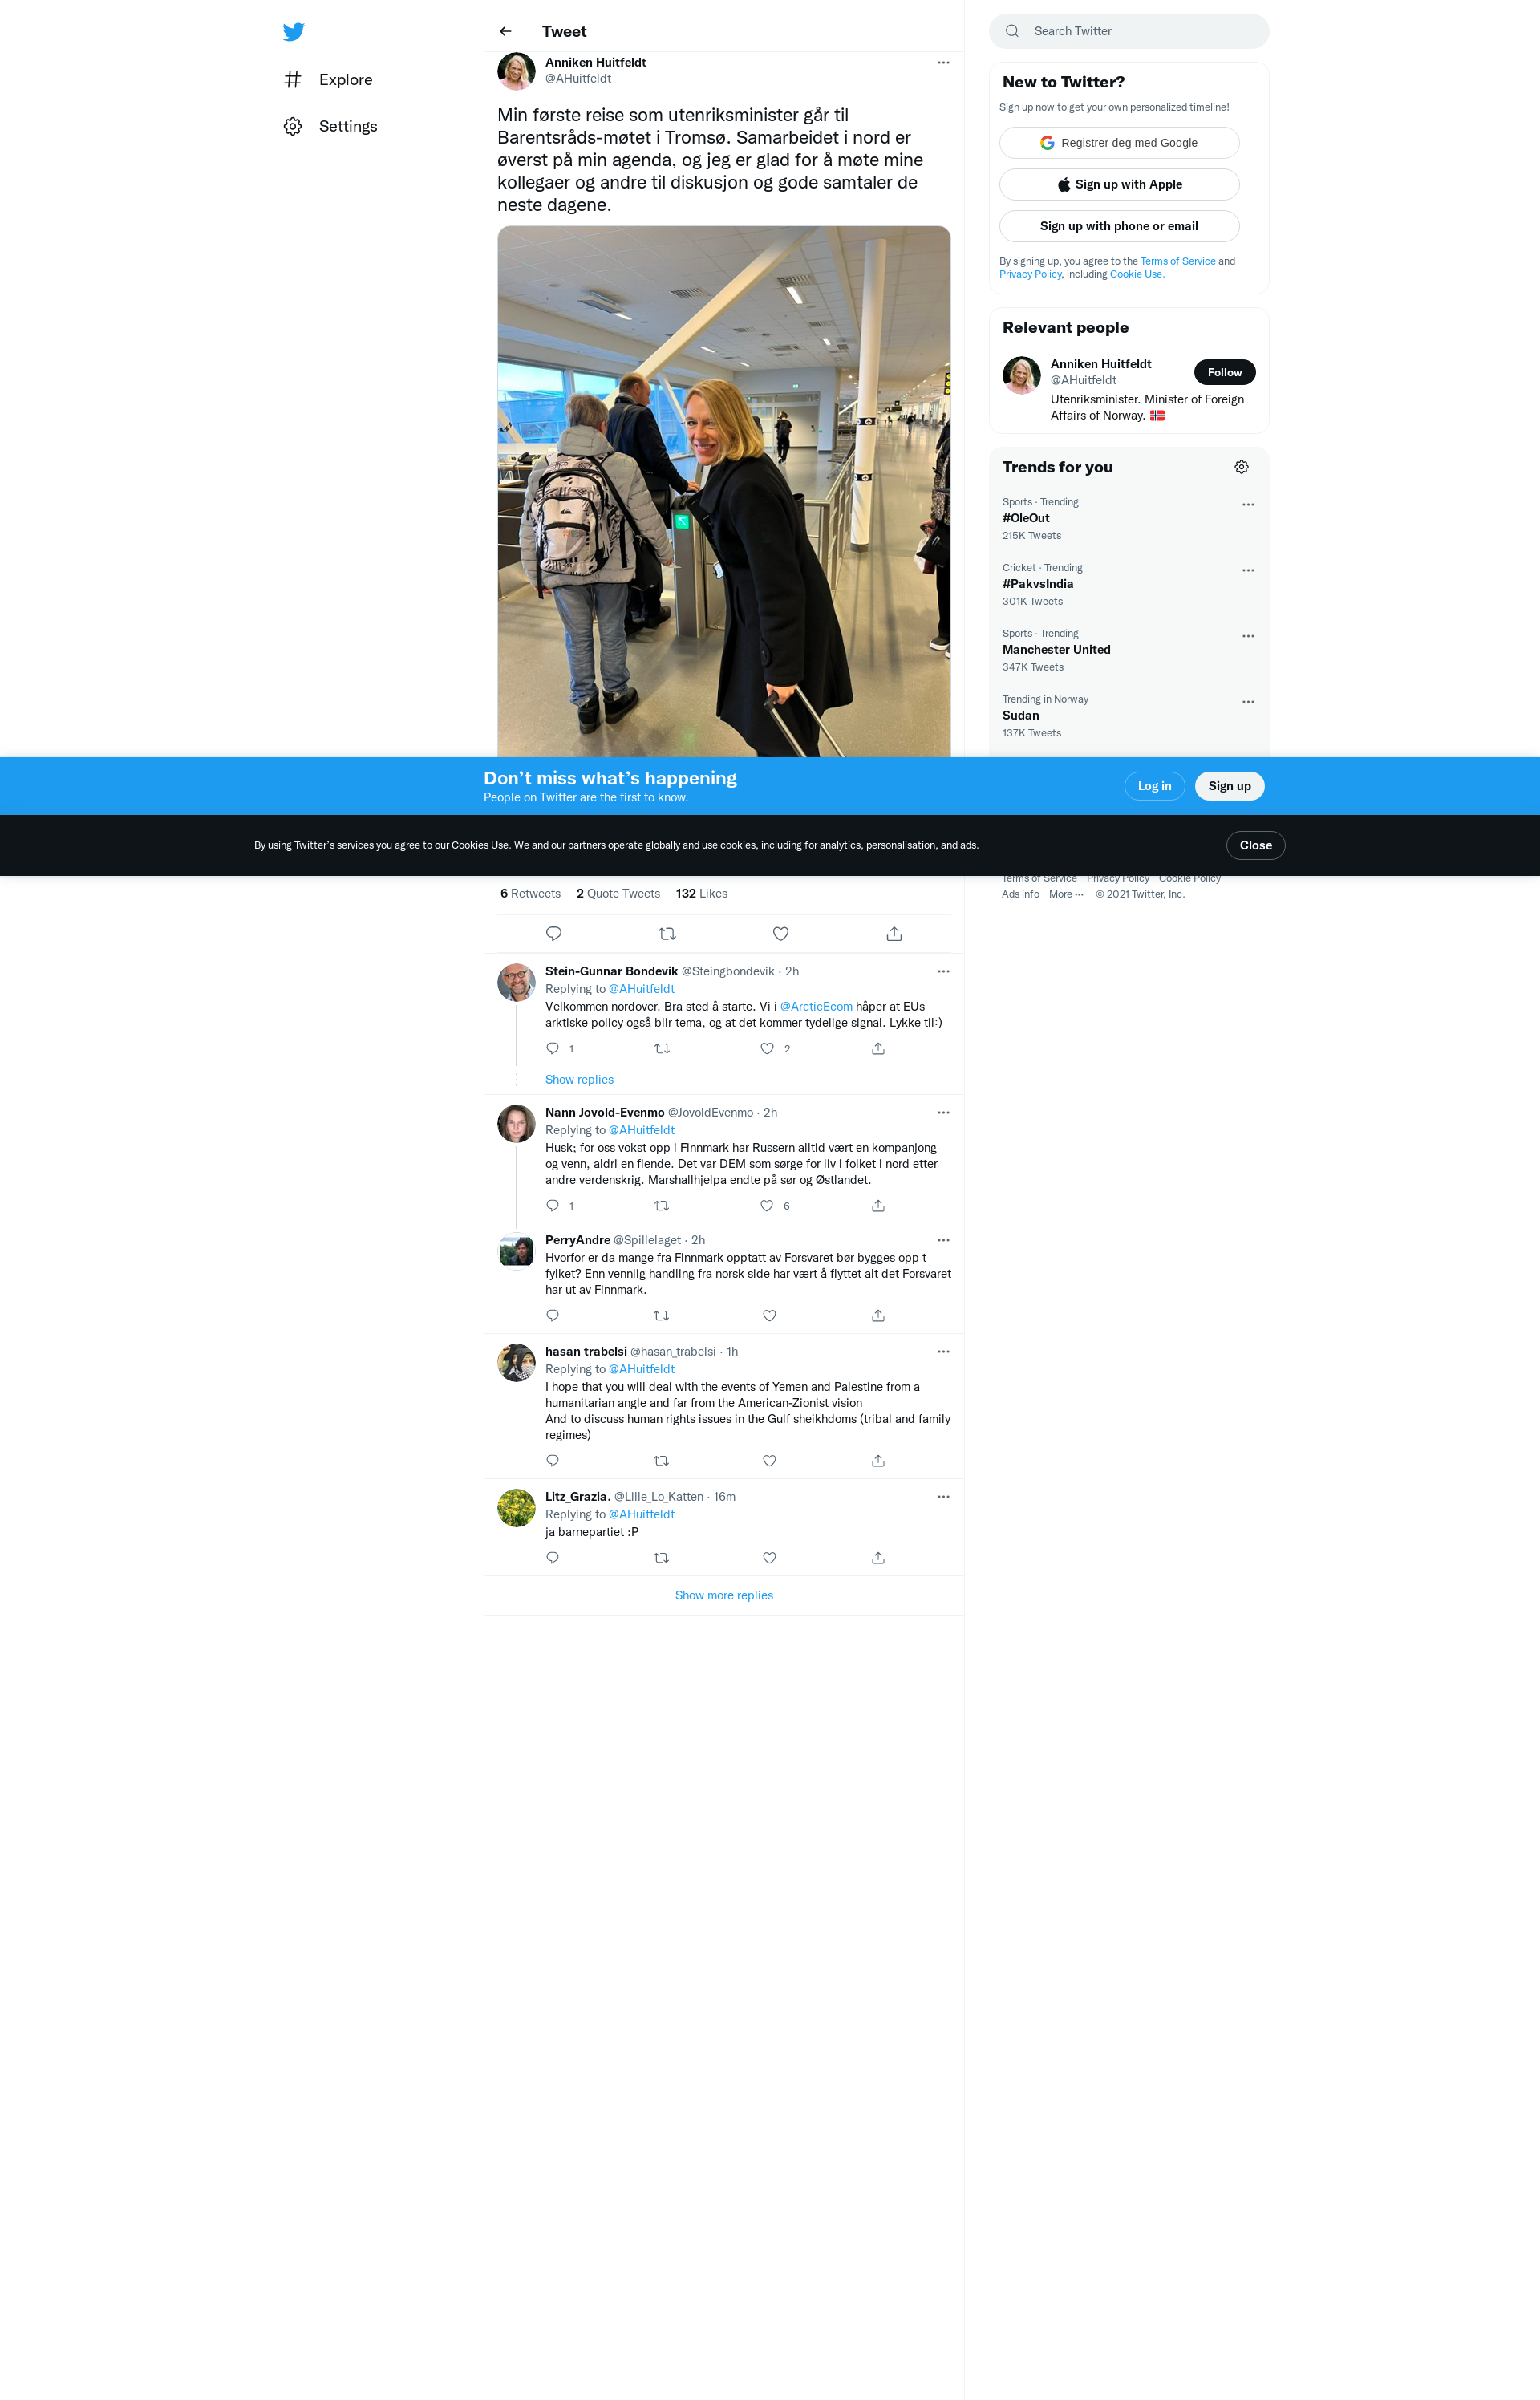The image size is (1540, 2400).
Task: Share PerryAndre's reply
Action: 878,1316
